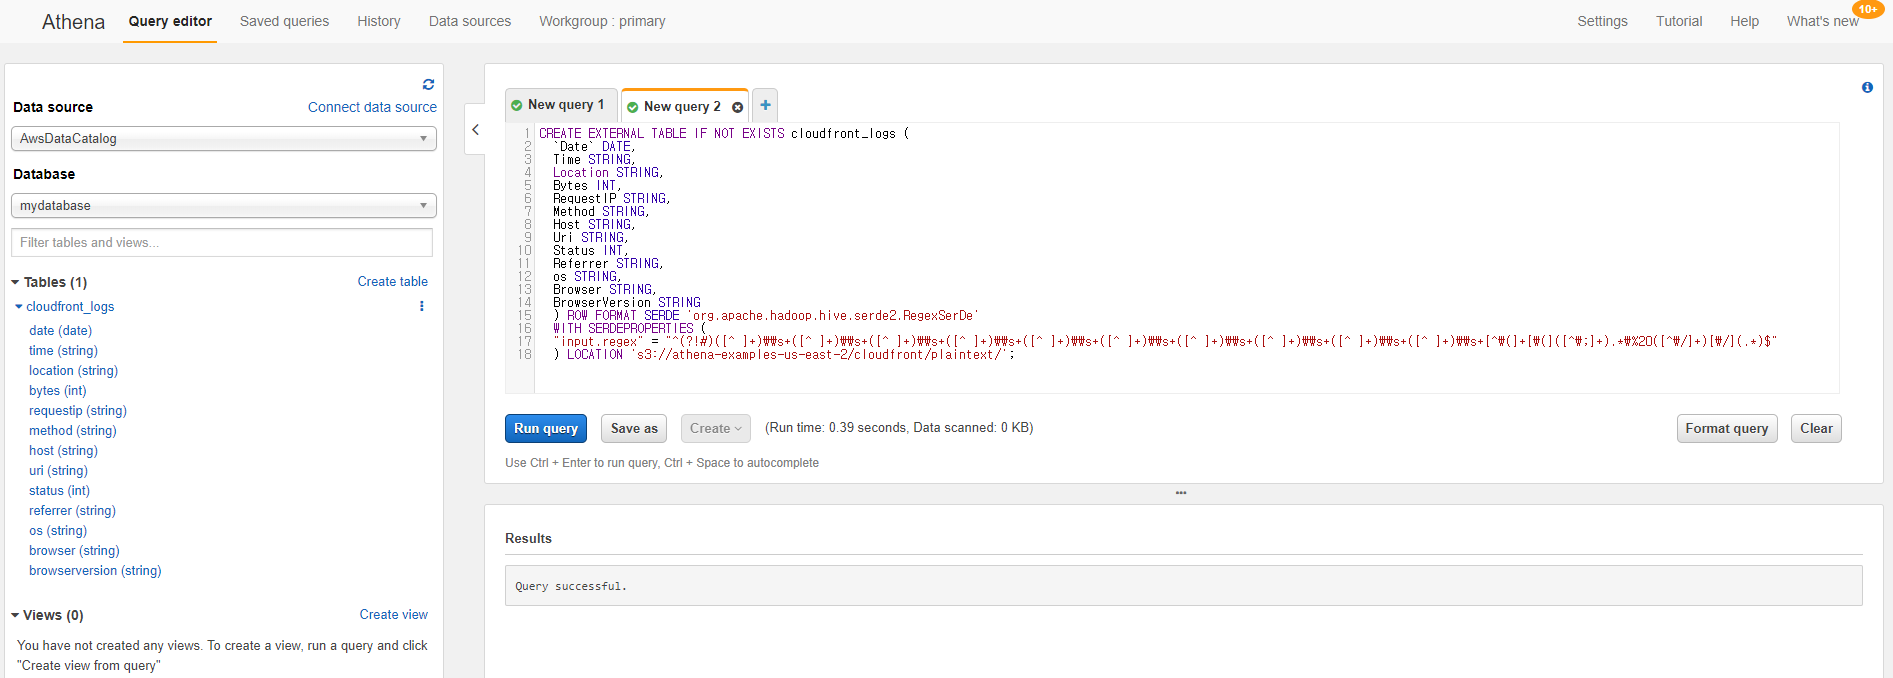Select the requestip (string) column
1893x678 pixels.
click(x=78, y=411)
